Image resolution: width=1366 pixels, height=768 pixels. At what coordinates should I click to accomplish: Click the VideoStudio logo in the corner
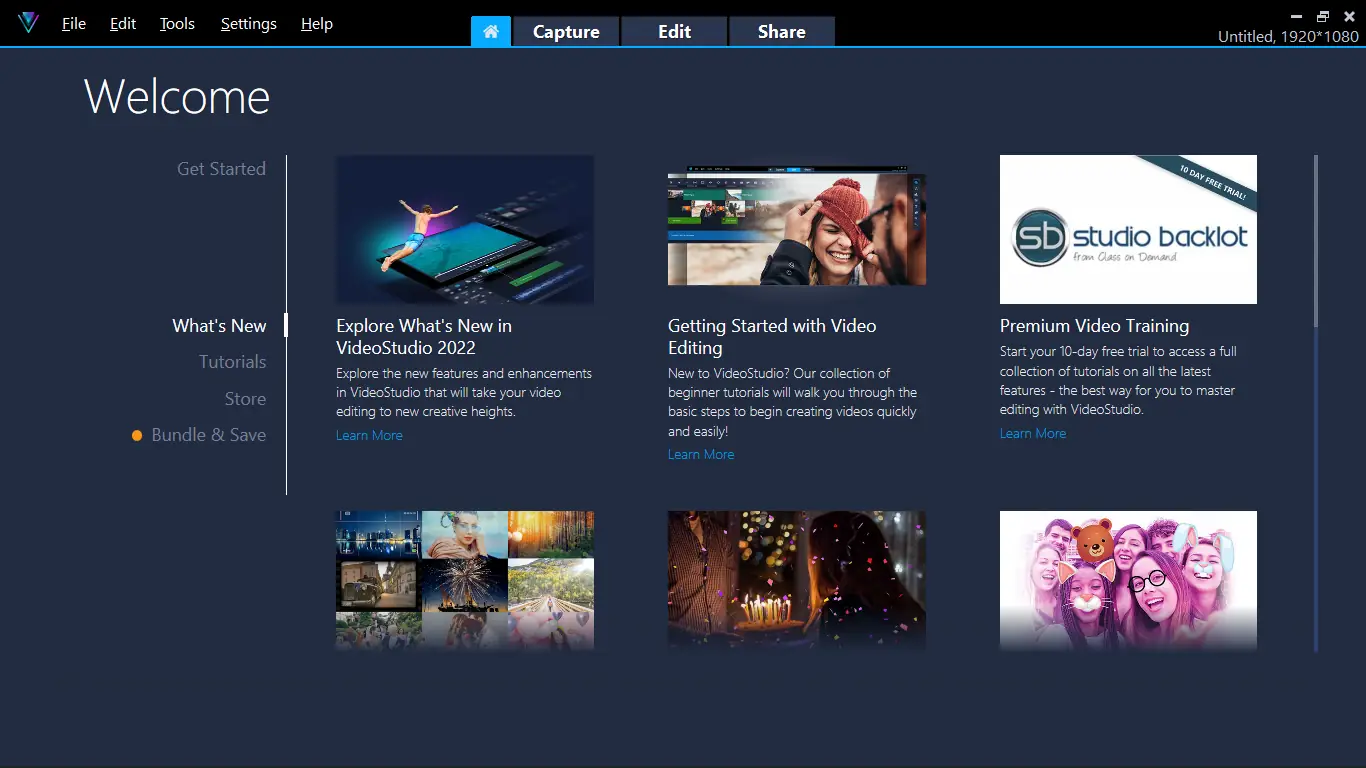pyautogui.click(x=28, y=23)
